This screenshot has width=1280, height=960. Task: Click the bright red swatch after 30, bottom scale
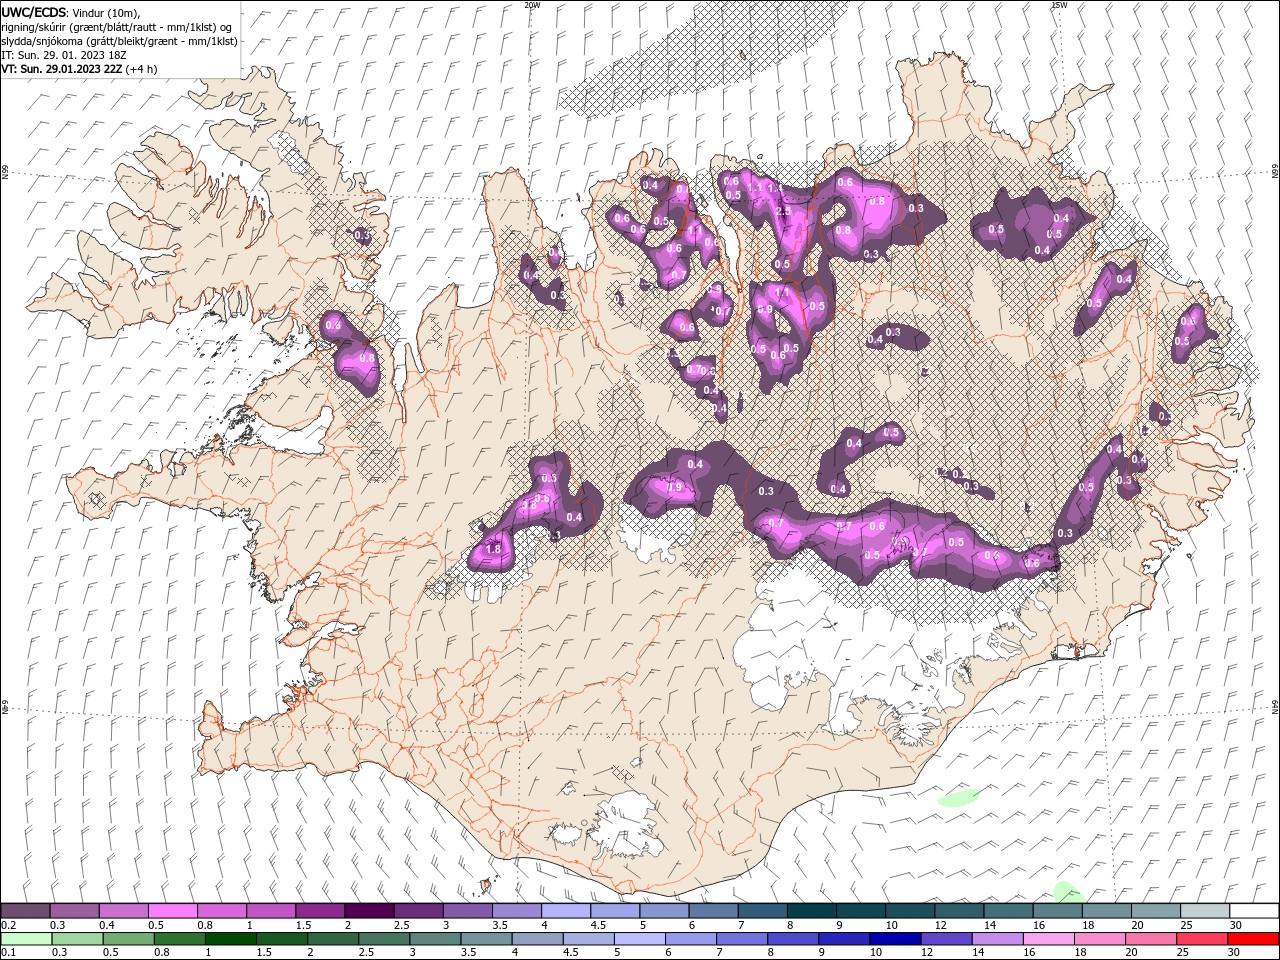pyautogui.click(x=1252, y=939)
